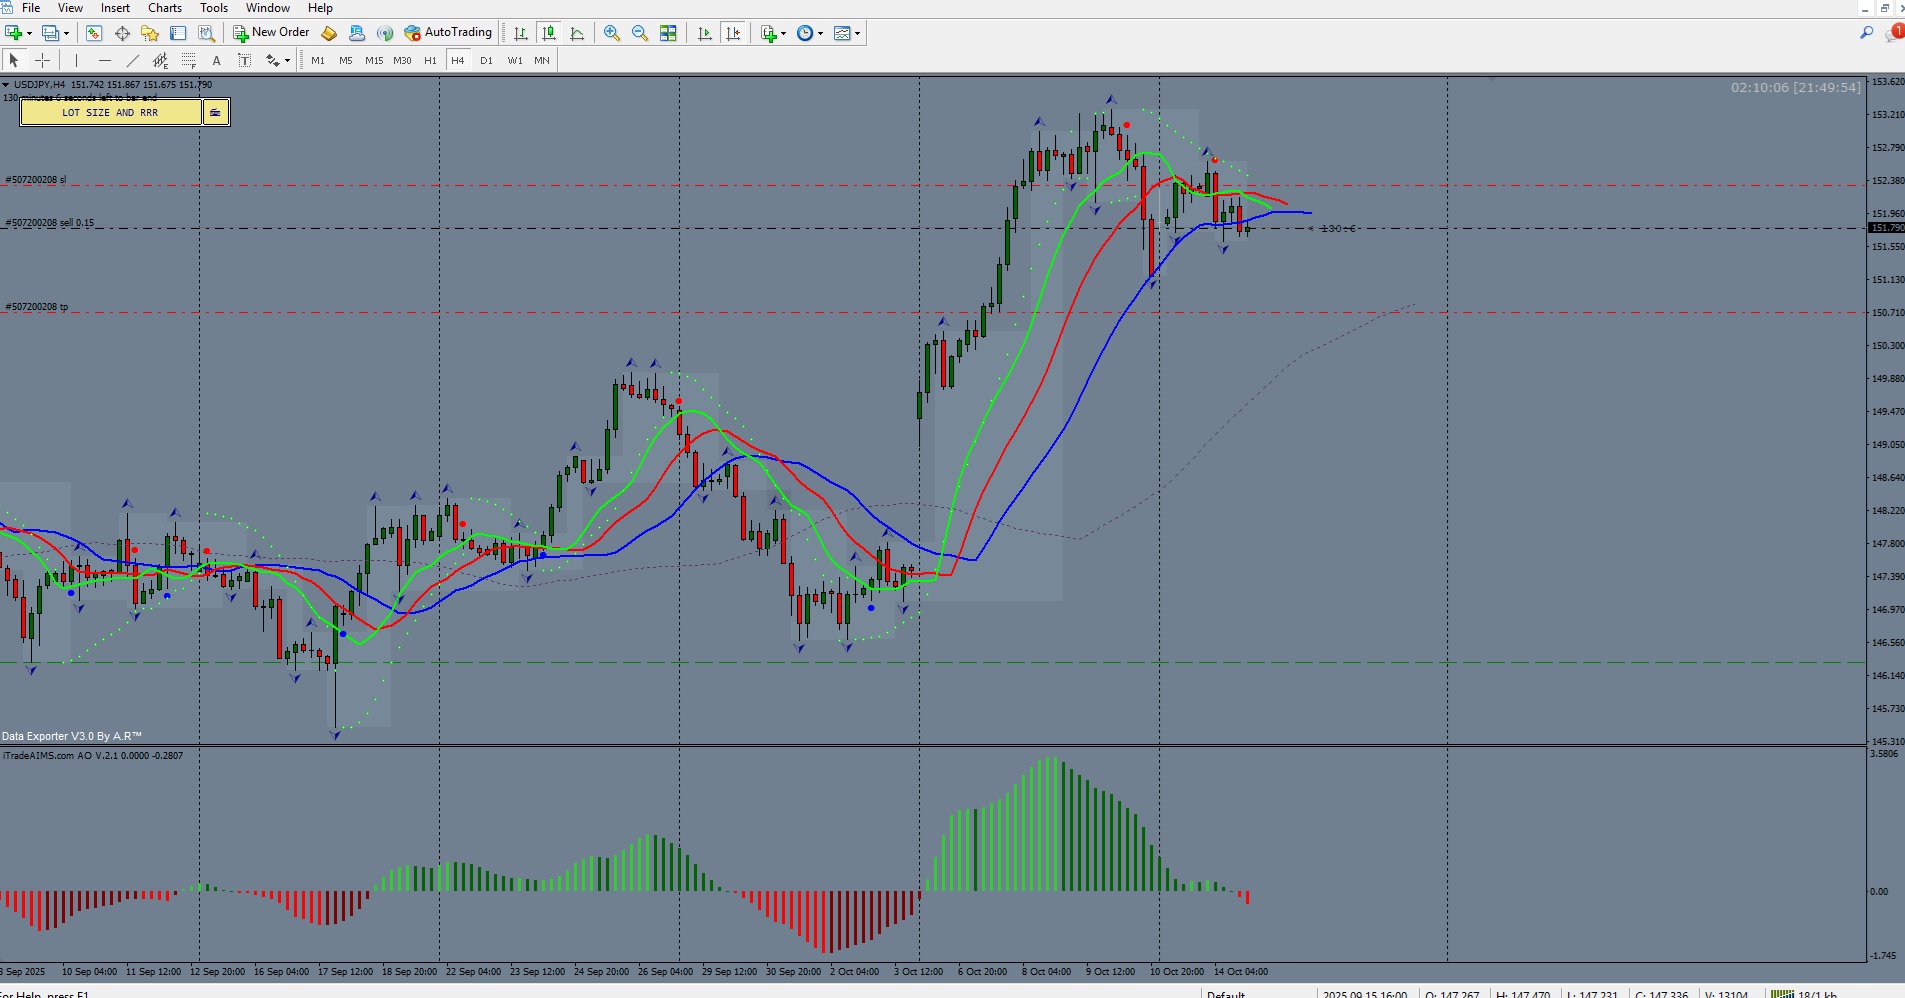Click the LOT SIZE AND RRR button
Viewport: 1905px width, 998px height.
tap(110, 112)
